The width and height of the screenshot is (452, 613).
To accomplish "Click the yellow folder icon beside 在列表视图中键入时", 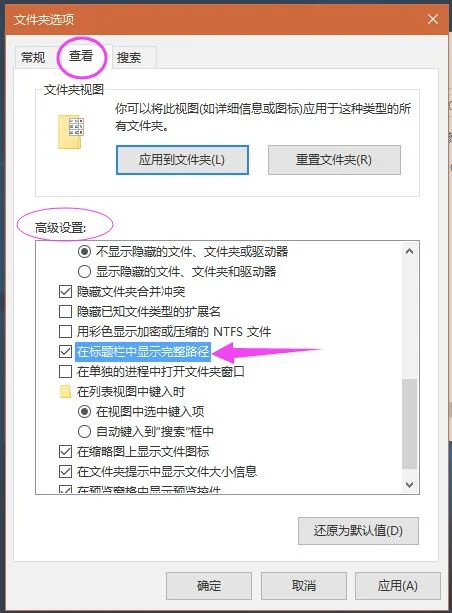I will click(65, 391).
